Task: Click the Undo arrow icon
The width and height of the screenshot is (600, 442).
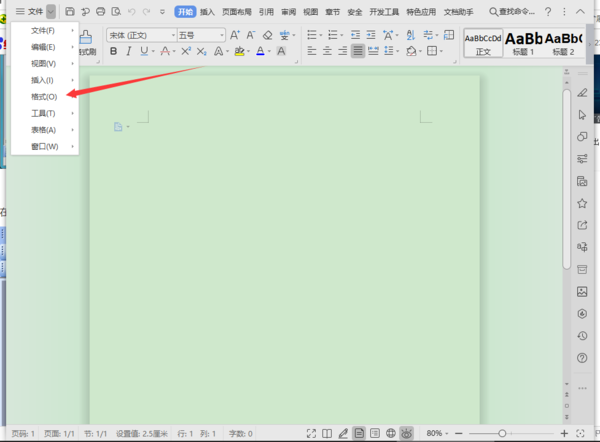Action: 132,12
